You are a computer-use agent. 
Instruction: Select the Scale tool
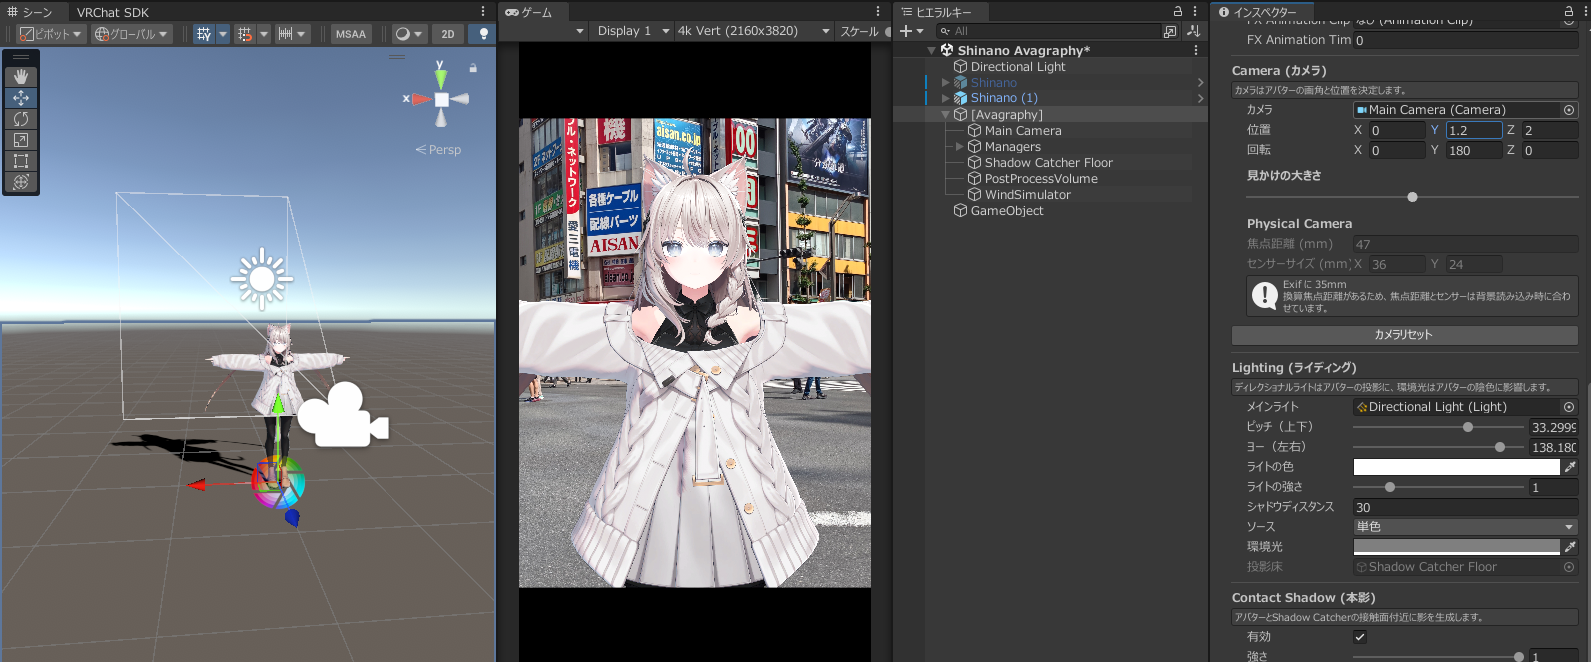[21, 140]
